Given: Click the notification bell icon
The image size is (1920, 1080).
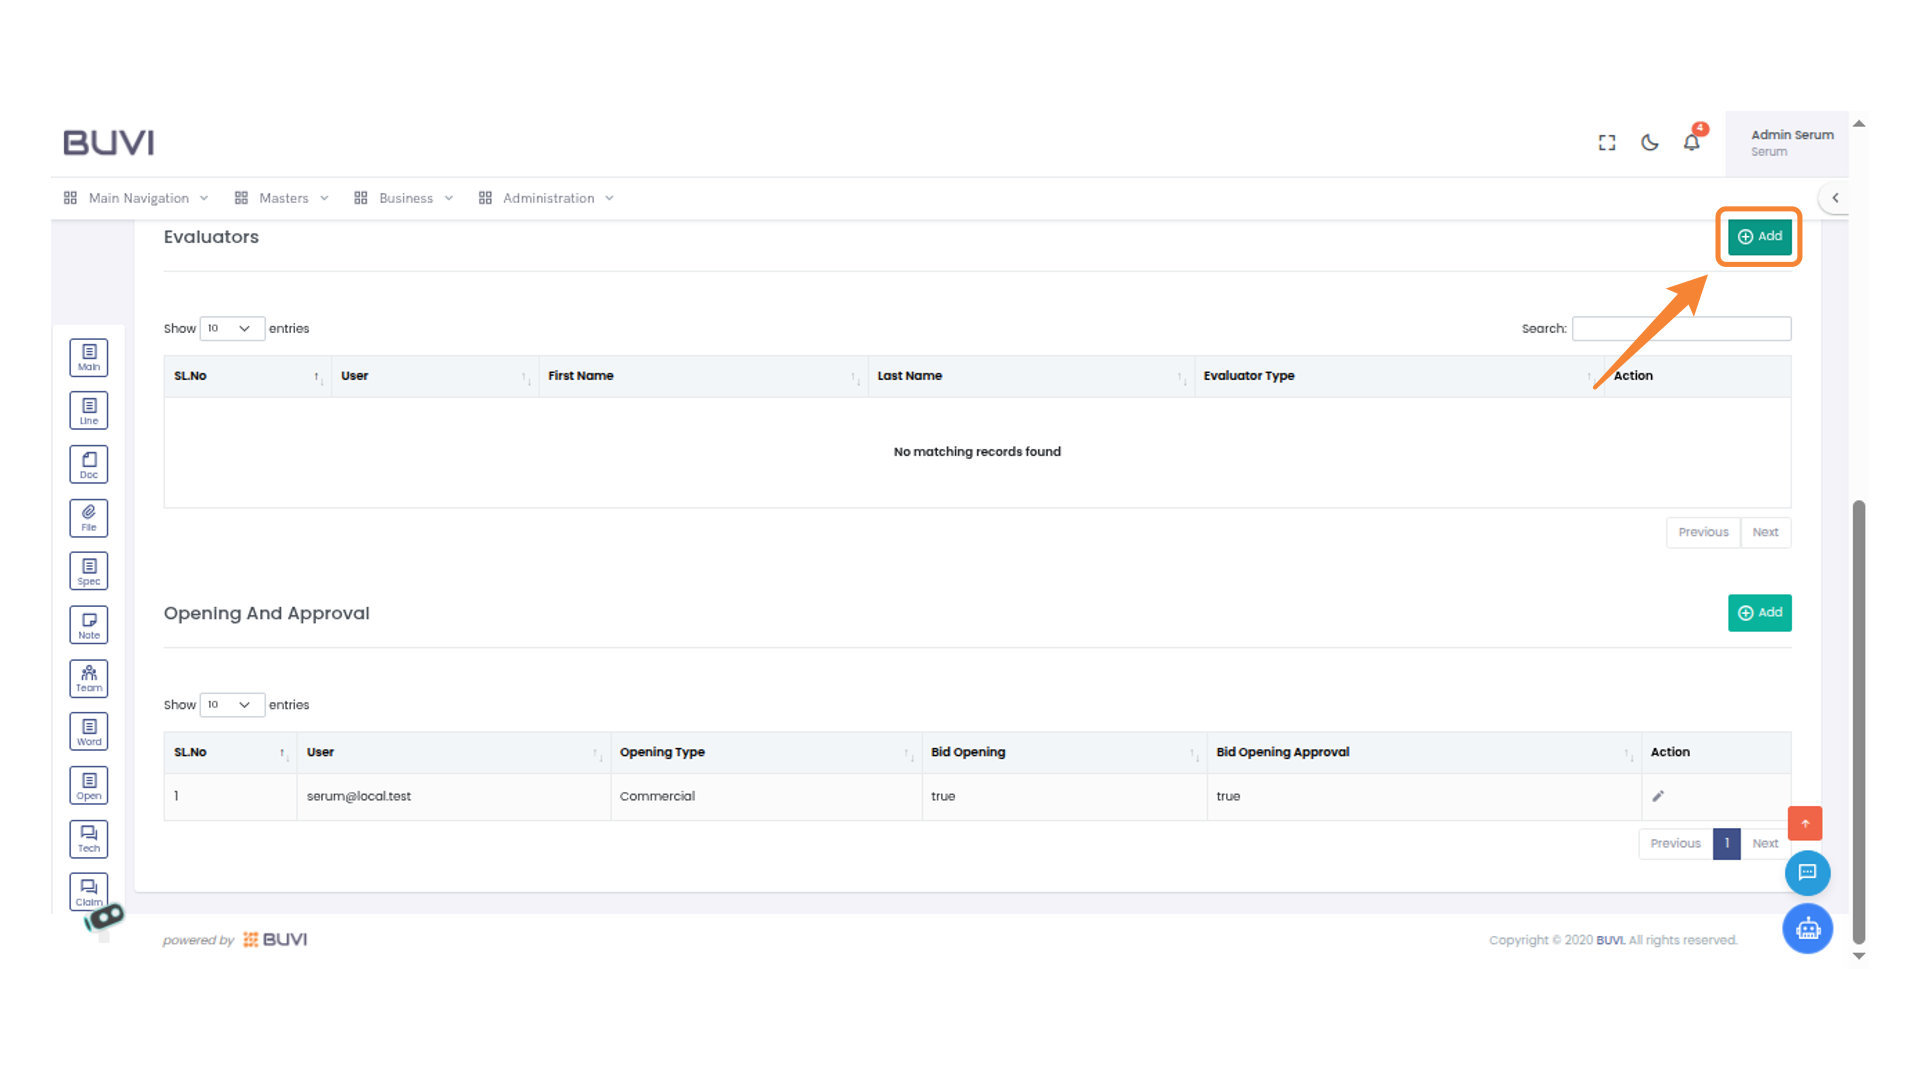Looking at the screenshot, I should click(x=1691, y=143).
